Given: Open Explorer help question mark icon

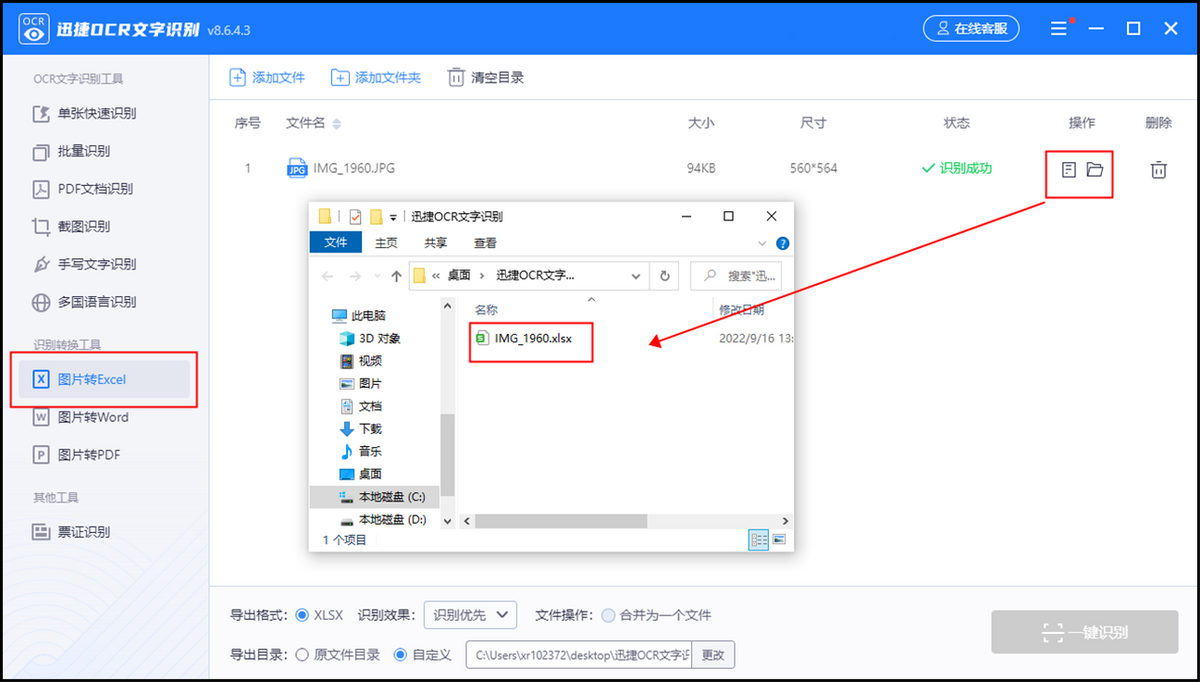Looking at the screenshot, I should (x=783, y=243).
